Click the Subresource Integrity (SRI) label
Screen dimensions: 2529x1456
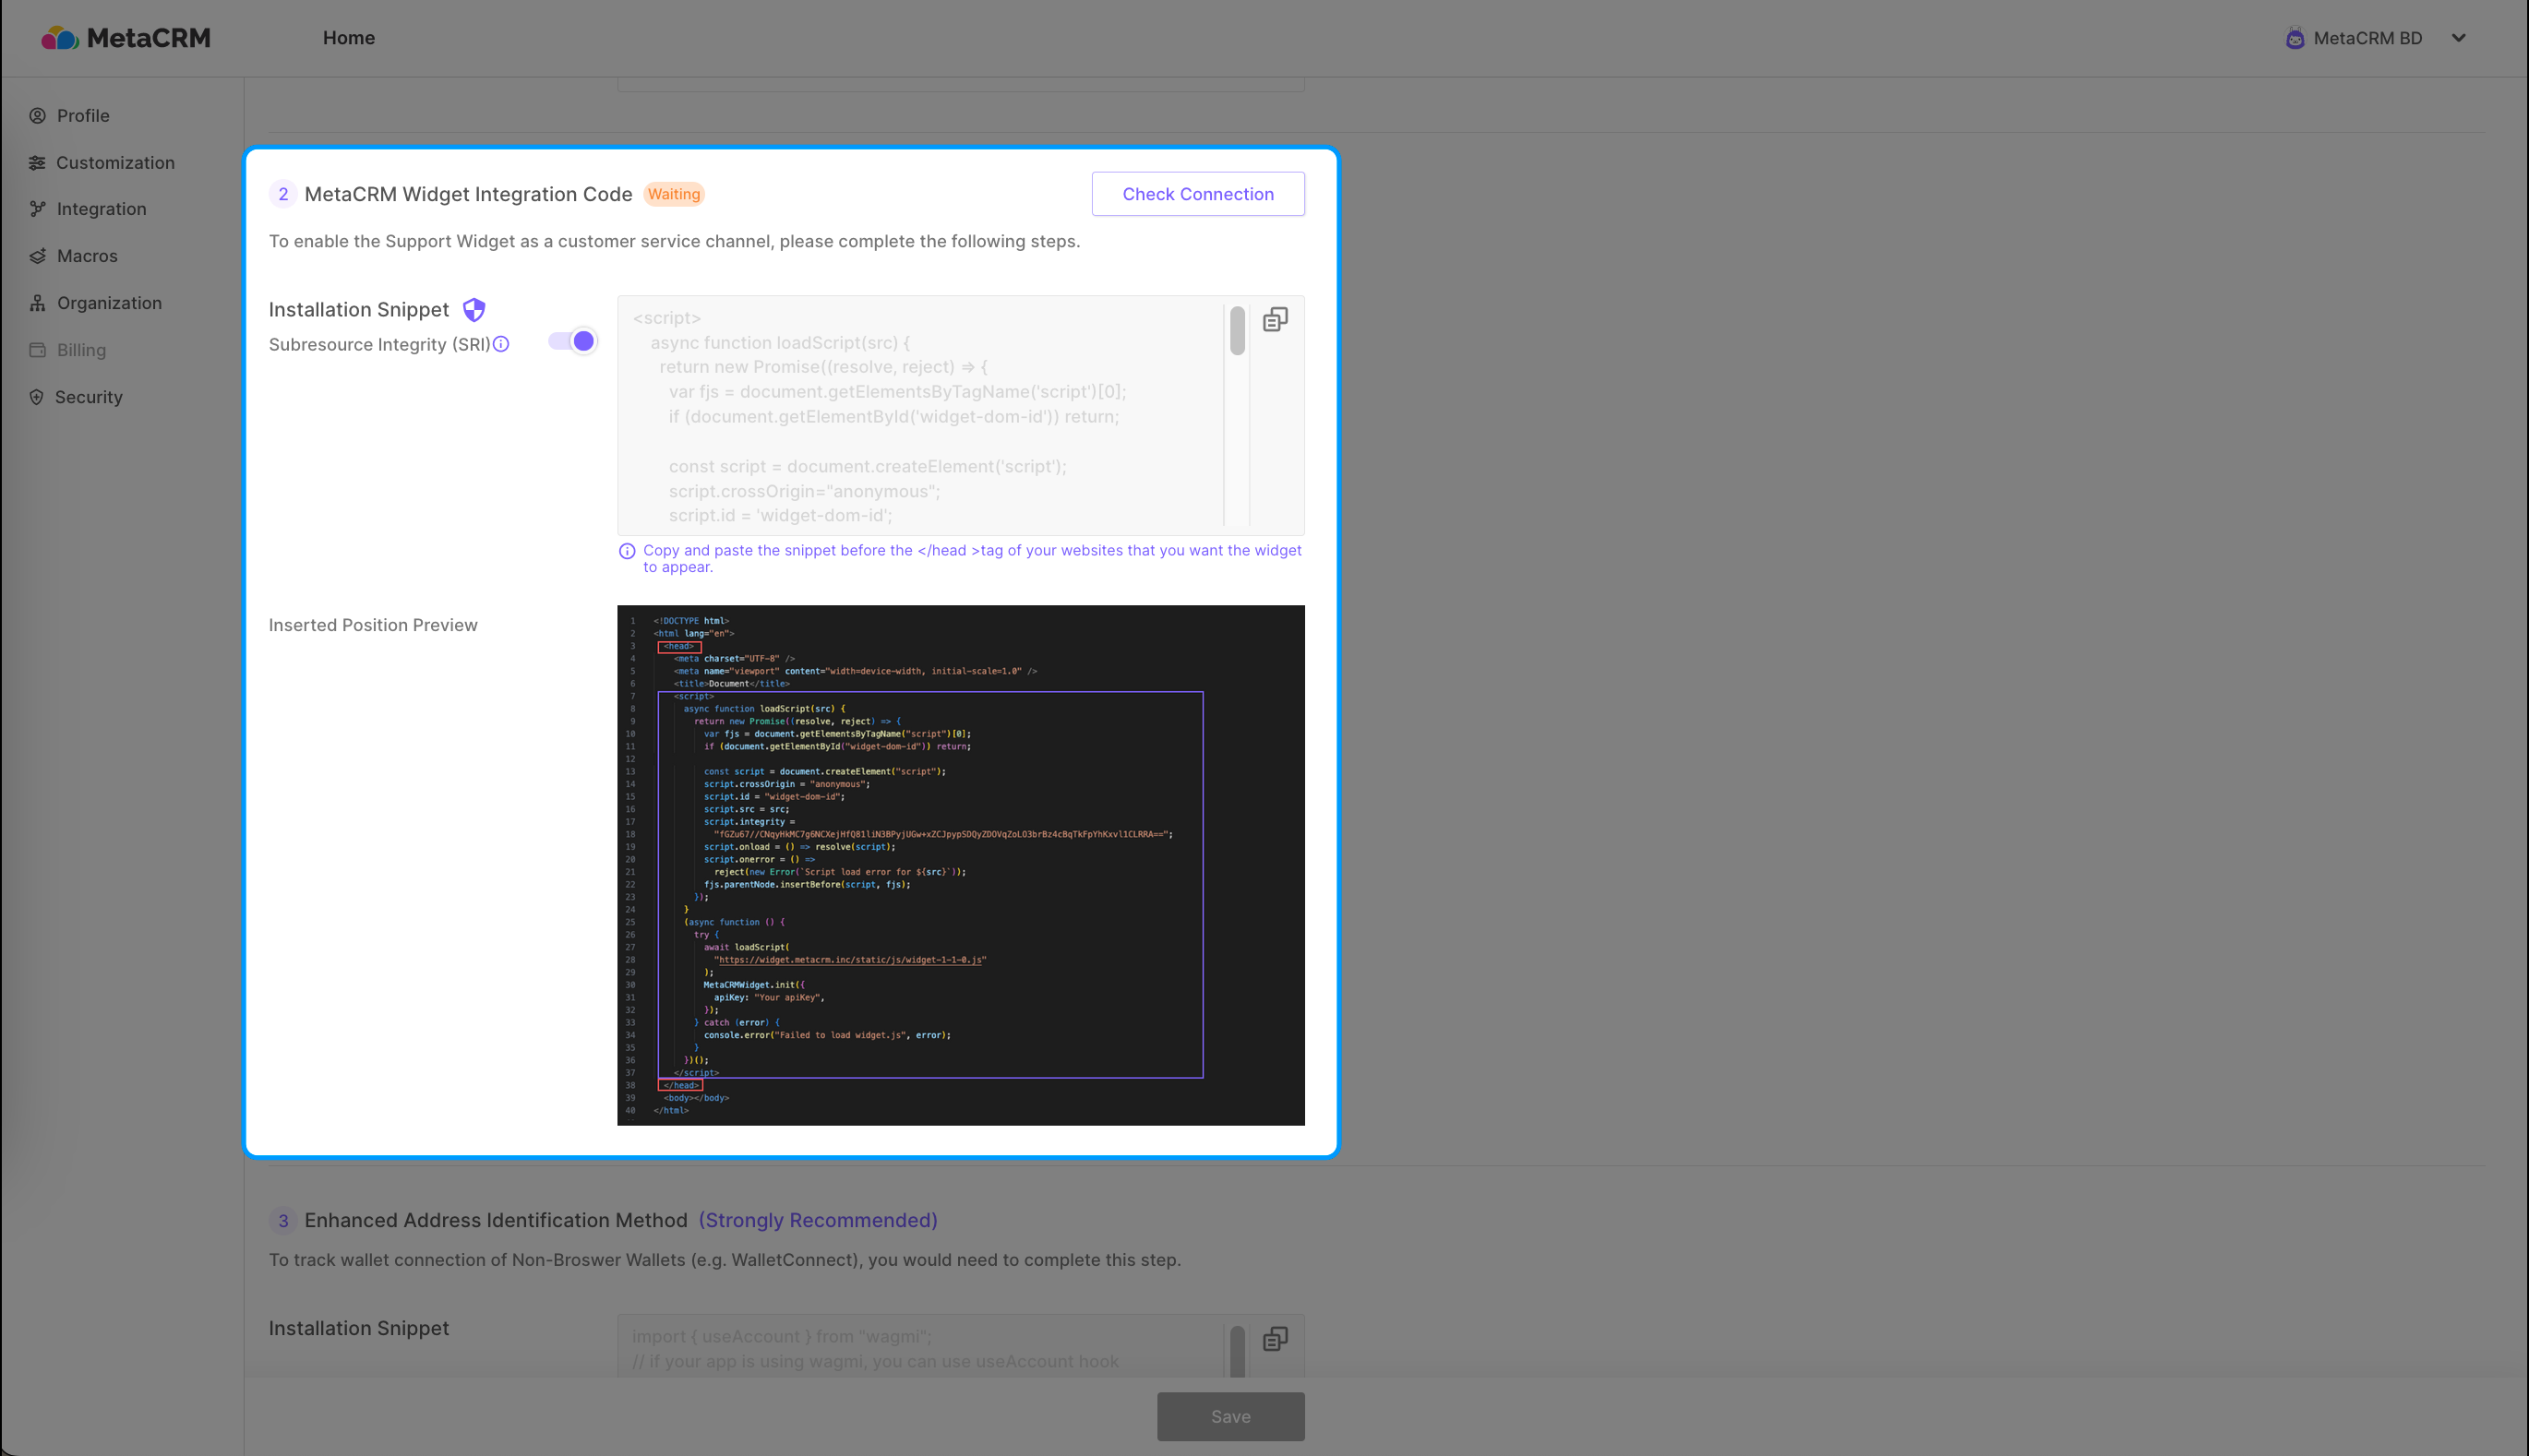379,343
